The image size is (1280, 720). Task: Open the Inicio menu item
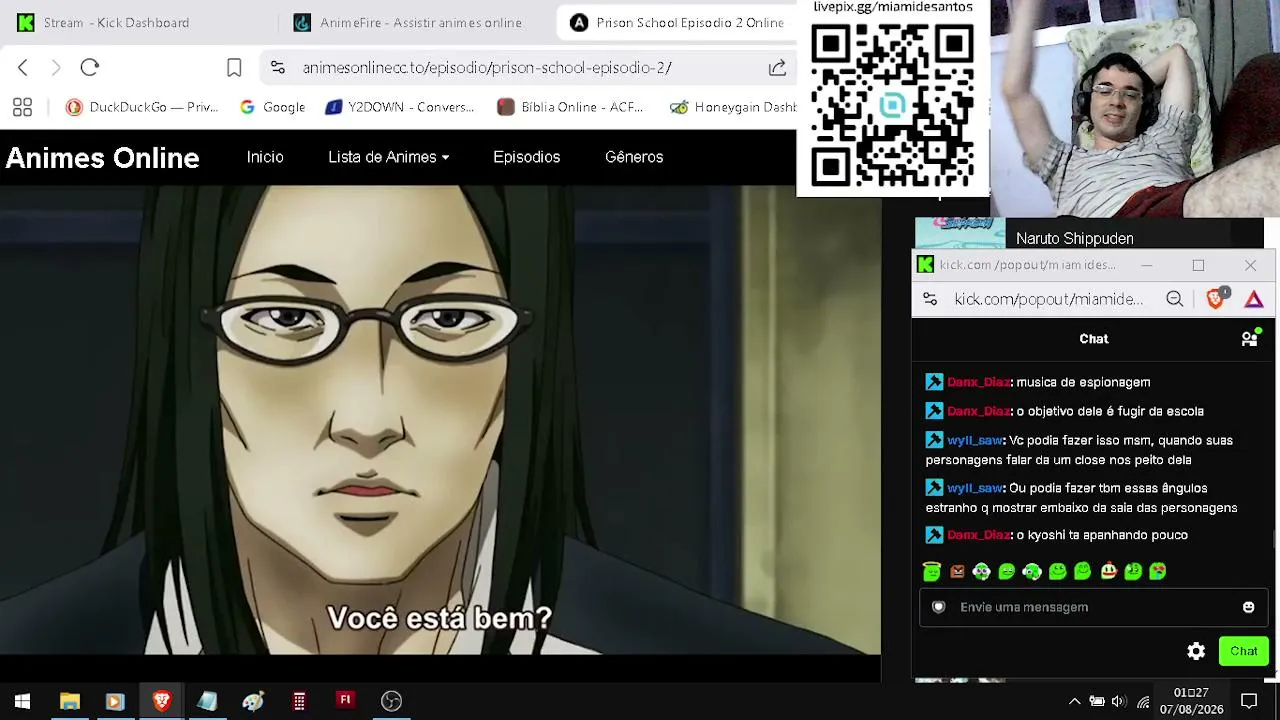[x=265, y=157]
